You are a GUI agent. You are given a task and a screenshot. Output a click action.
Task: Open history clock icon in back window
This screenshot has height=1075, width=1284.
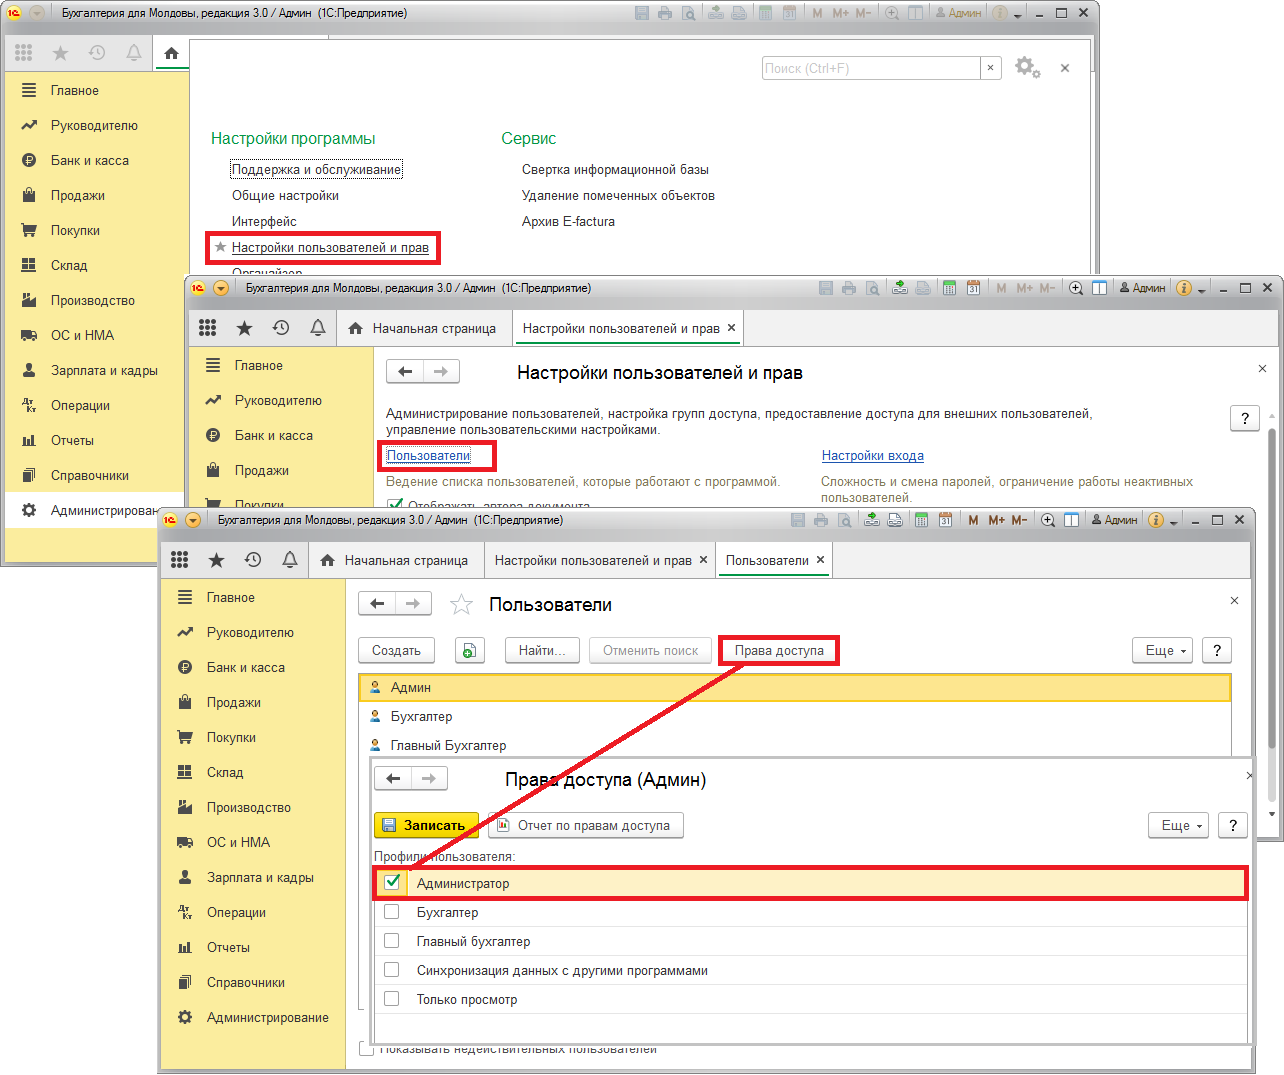click(97, 53)
